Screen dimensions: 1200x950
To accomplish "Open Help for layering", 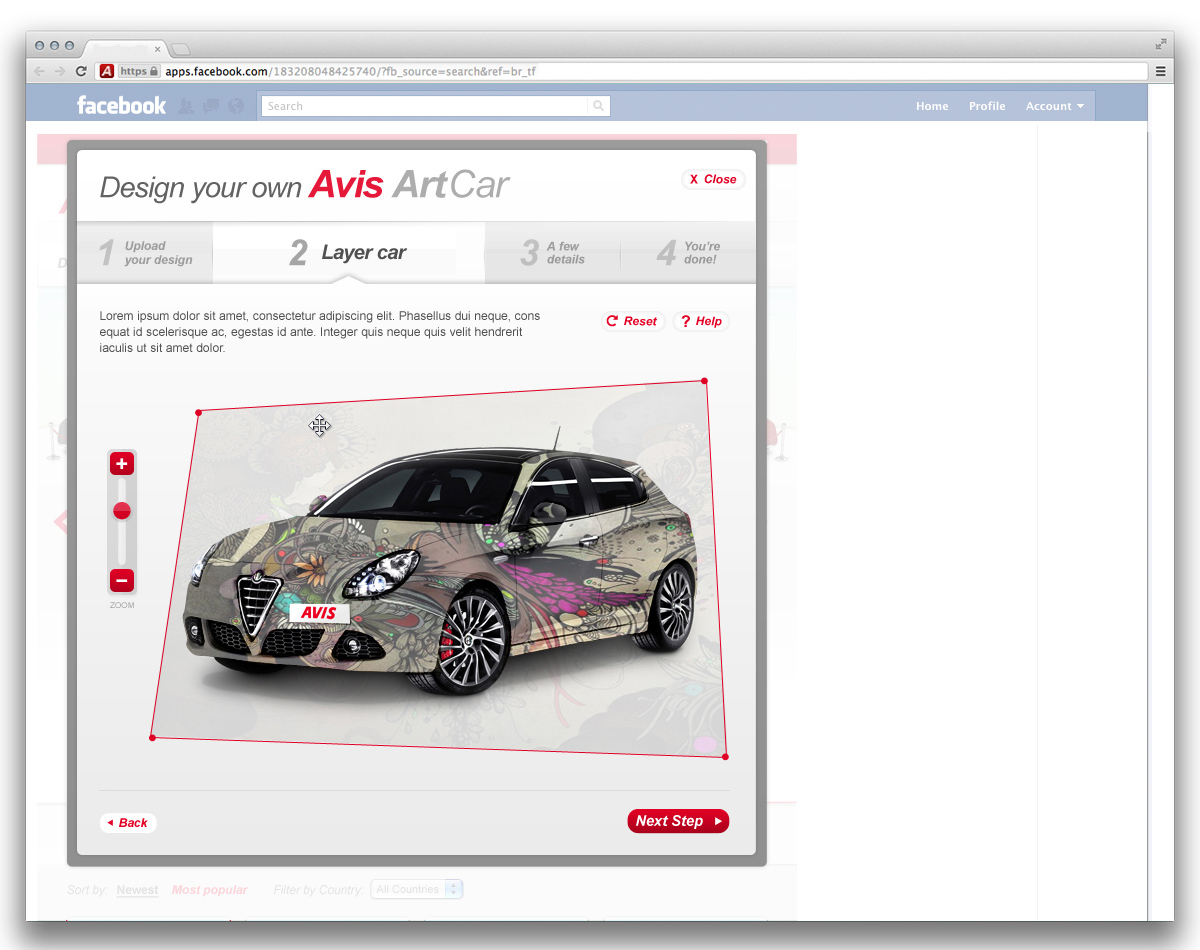I will coord(701,321).
